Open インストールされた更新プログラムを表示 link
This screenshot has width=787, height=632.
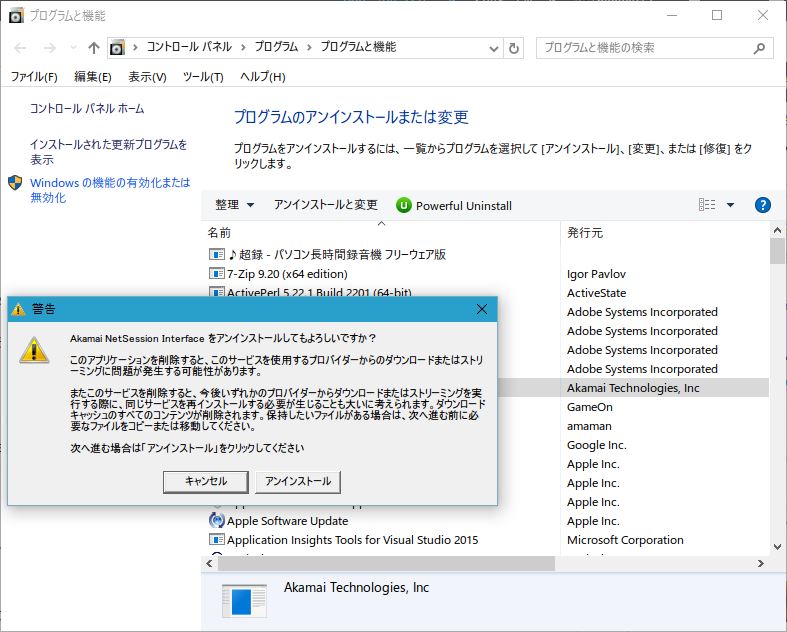[108, 152]
